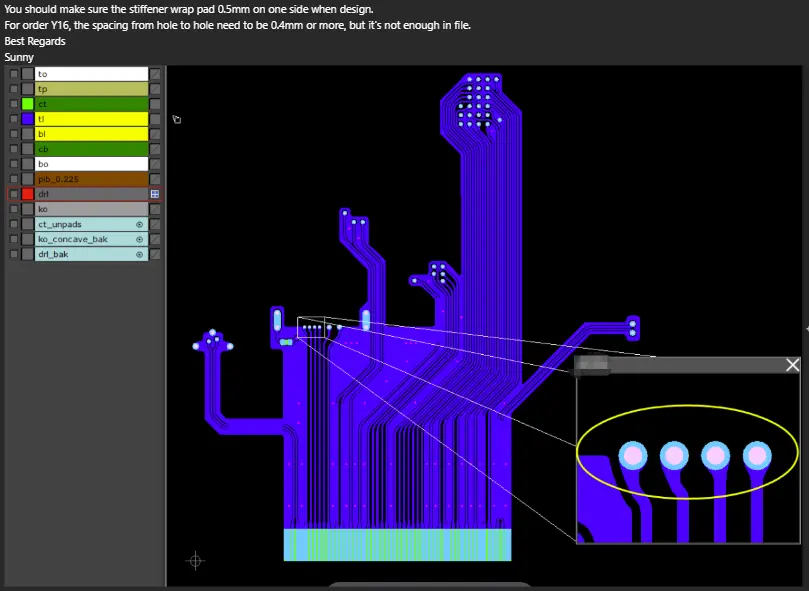Click the slash icon at right of 'tp'
Image resolution: width=809 pixels, height=591 pixels.
point(155,89)
